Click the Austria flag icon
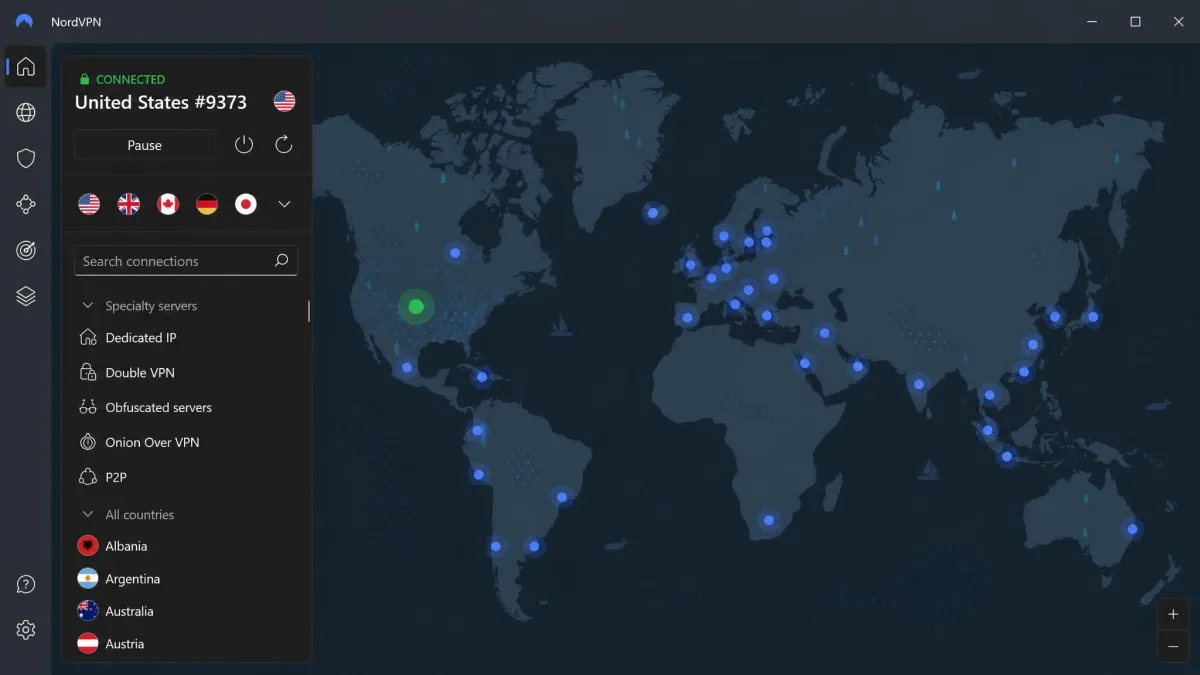 (x=88, y=644)
